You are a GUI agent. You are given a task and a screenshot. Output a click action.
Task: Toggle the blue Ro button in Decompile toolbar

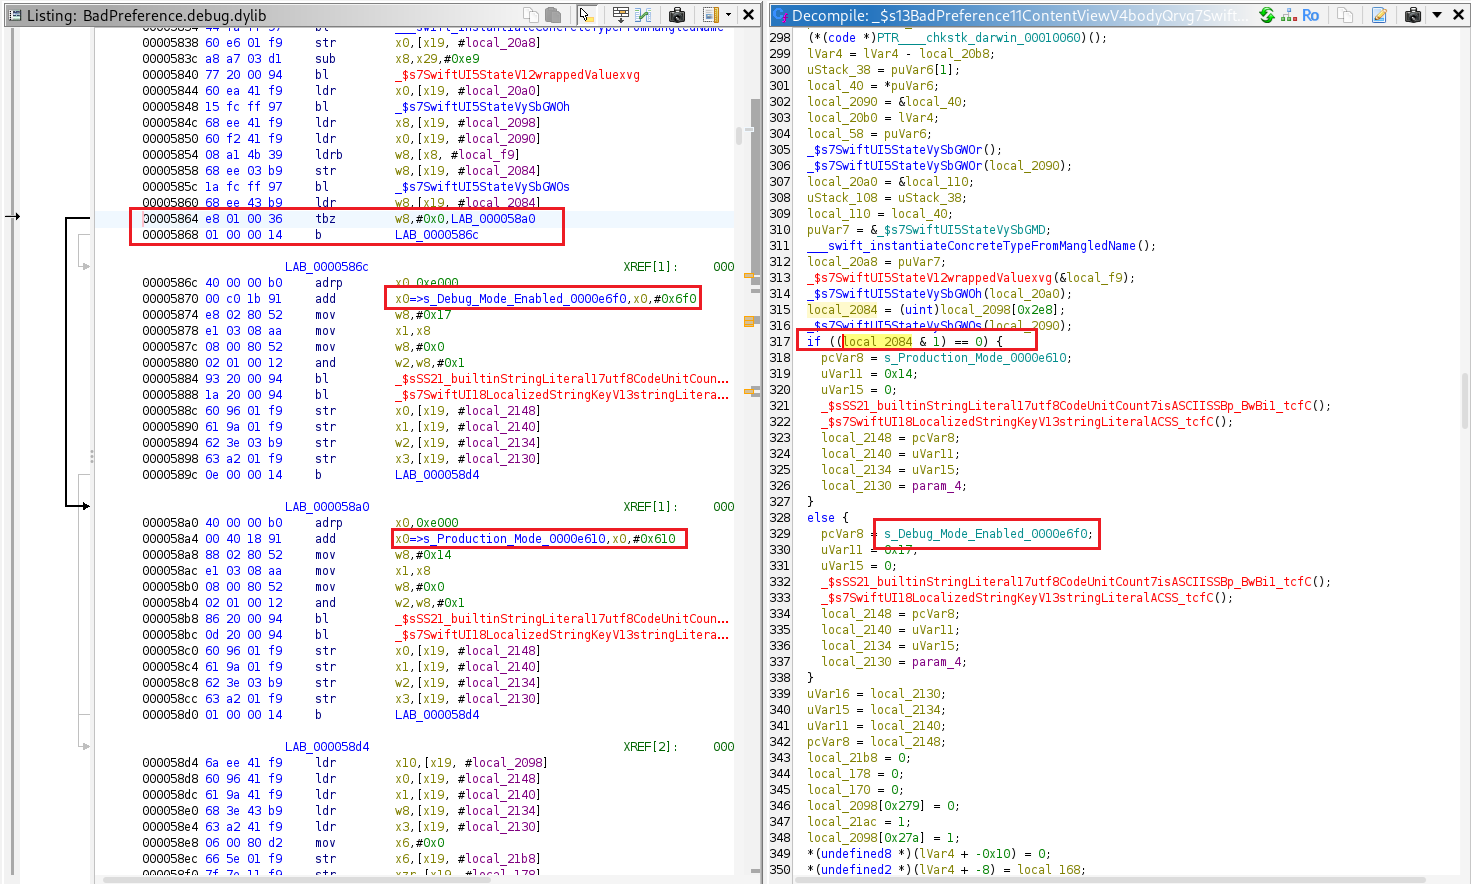click(x=1310, y=15)
